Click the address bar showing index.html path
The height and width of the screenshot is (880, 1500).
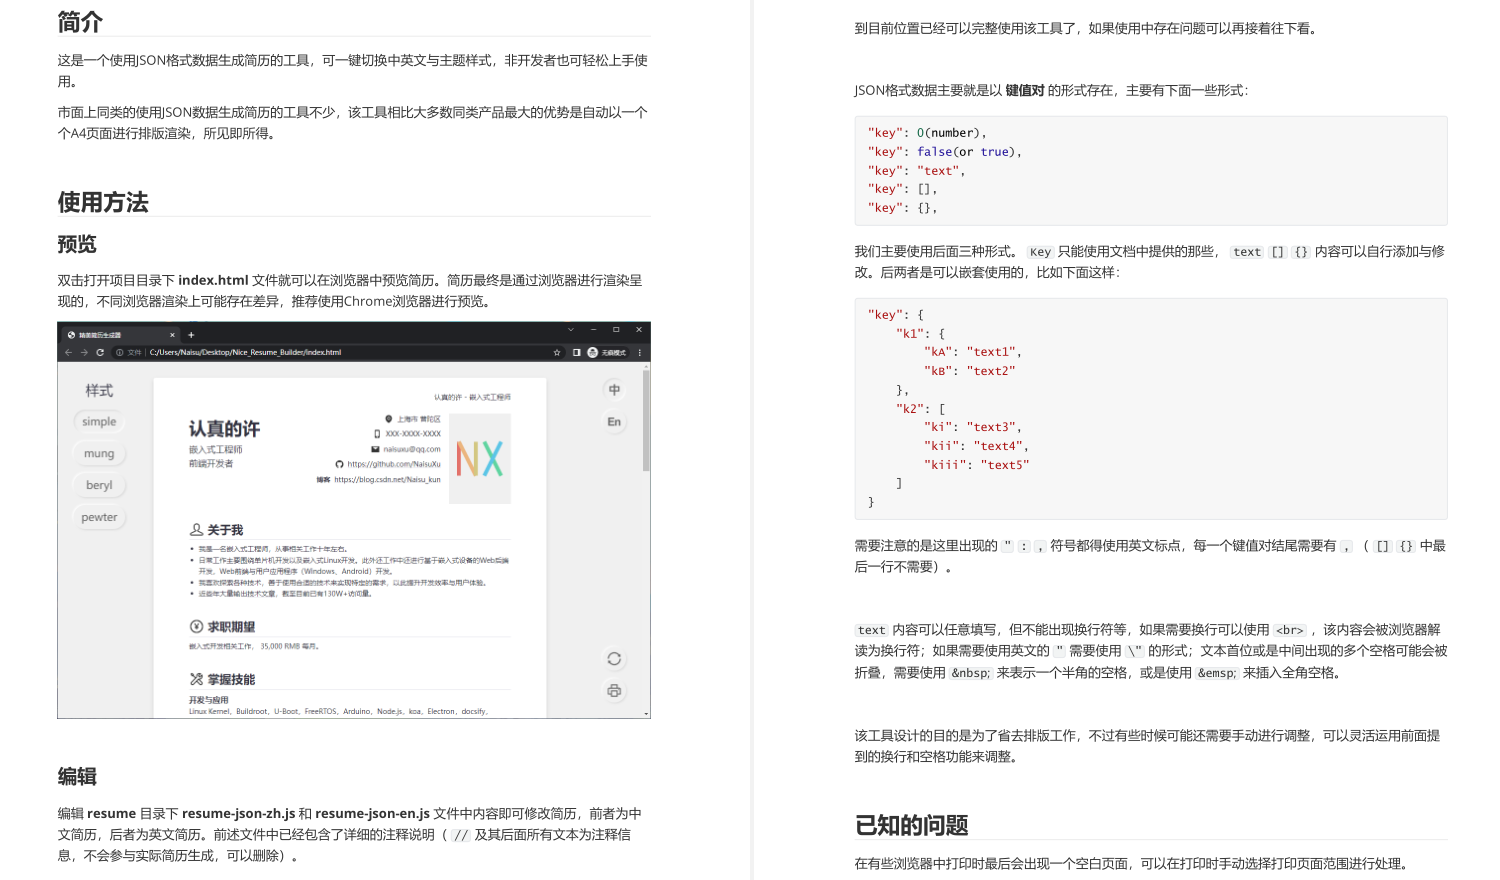tap(340, 352)
